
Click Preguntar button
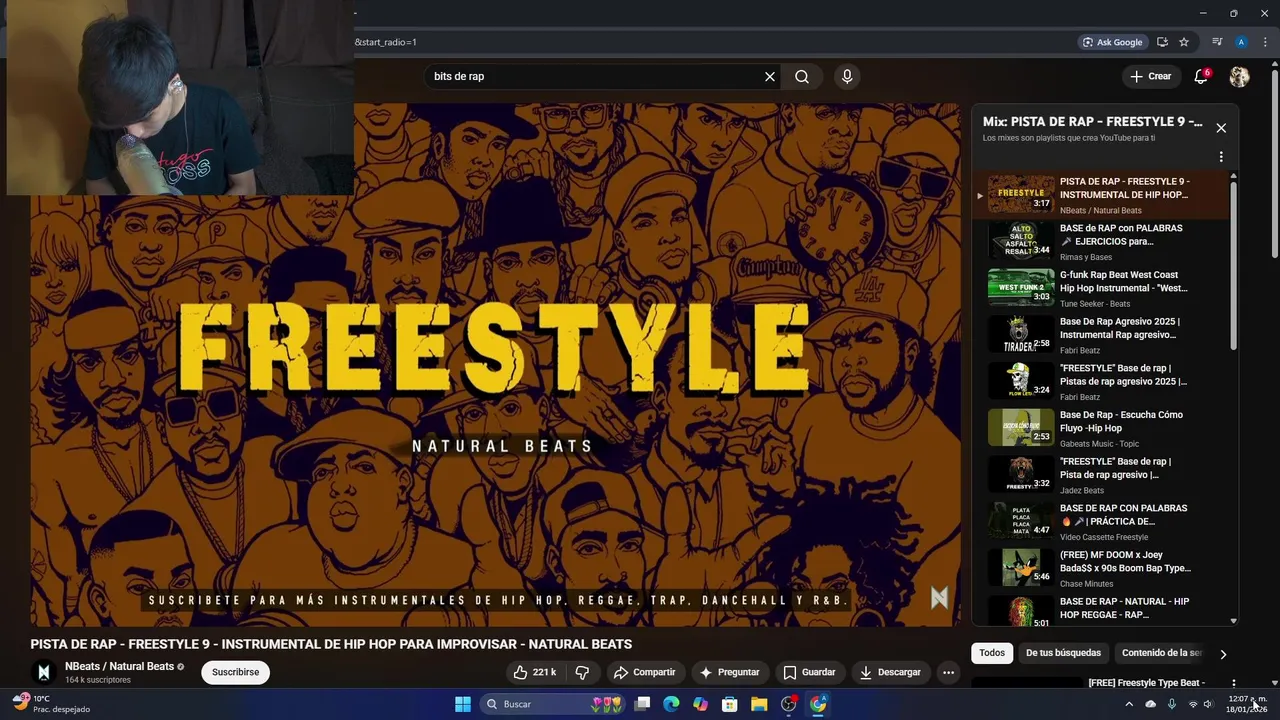[x=729, y=672]
